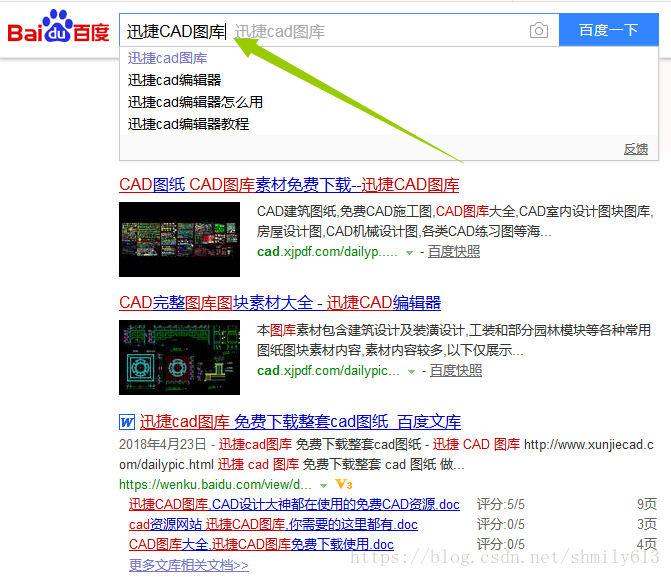Expand dropdown arrow after wenku.baidu.com URL
671x577 pixels.
324,485
